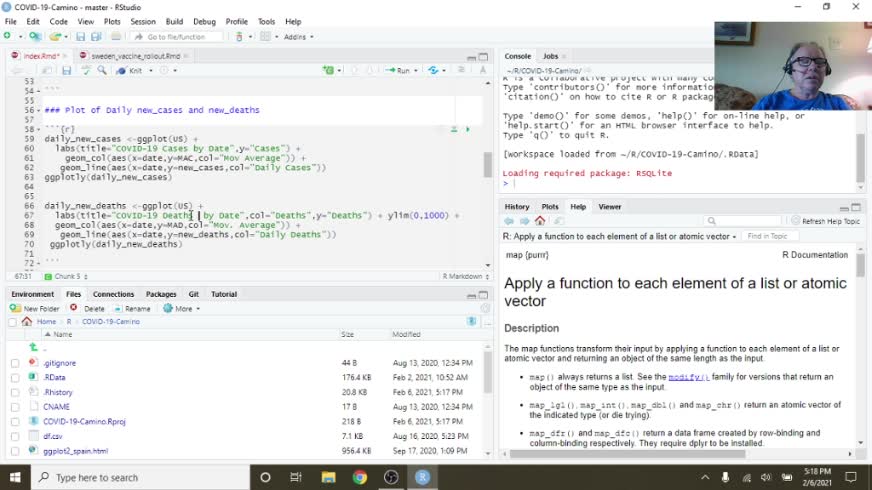The image size is (872, 490).
Task: Open the Knit dropdown arrow
Action: click(x=151, y=71)
